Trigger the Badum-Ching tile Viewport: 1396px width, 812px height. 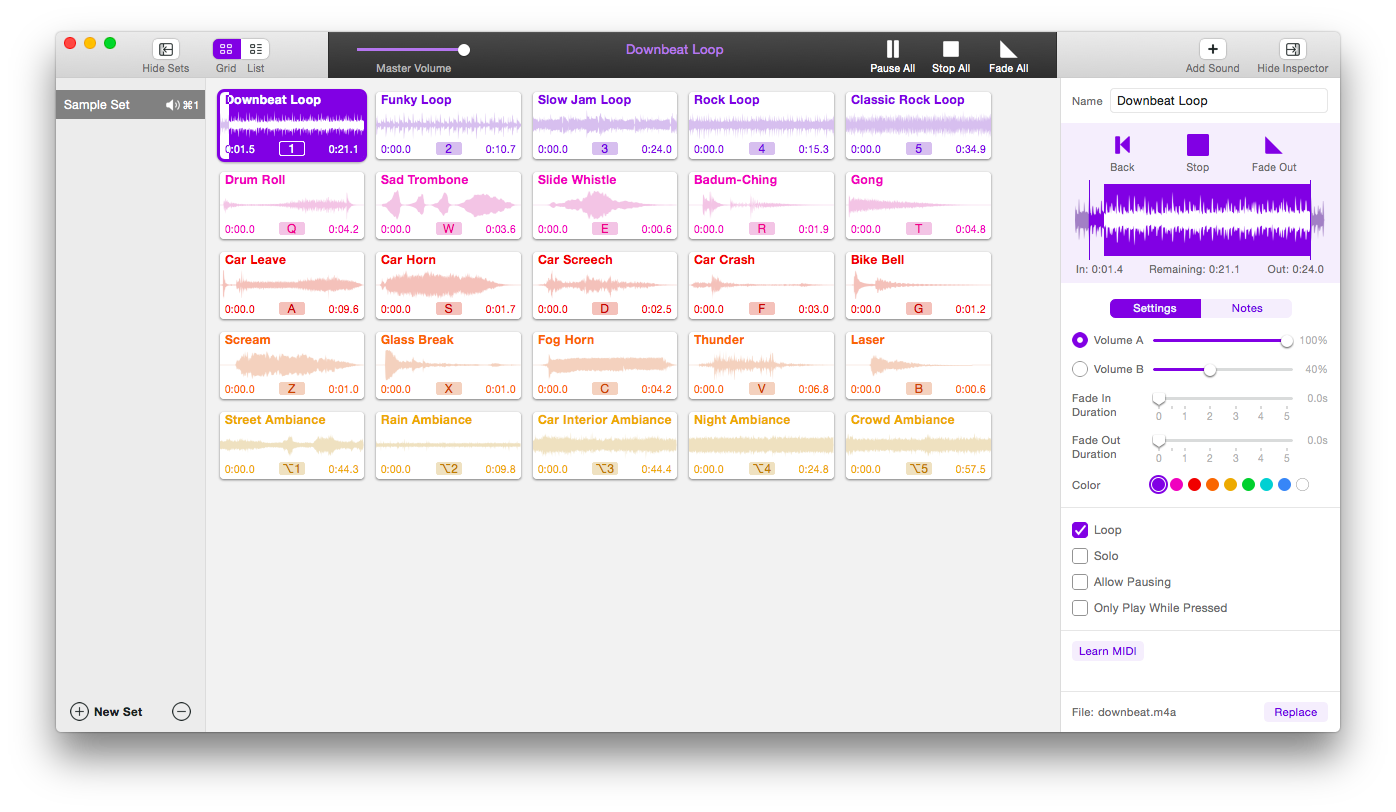tap(761, 205)
